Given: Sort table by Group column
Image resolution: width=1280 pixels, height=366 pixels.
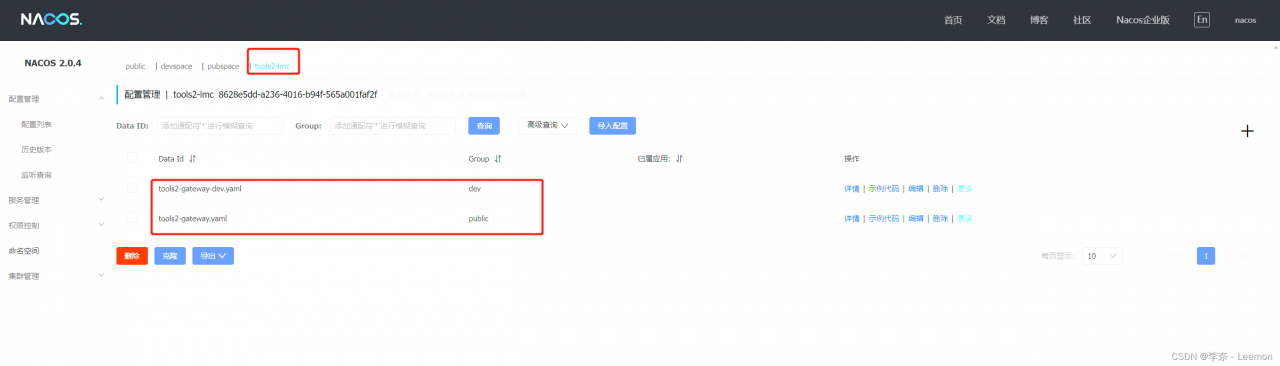Looking at the screenshot, I should tap(497, 158).
